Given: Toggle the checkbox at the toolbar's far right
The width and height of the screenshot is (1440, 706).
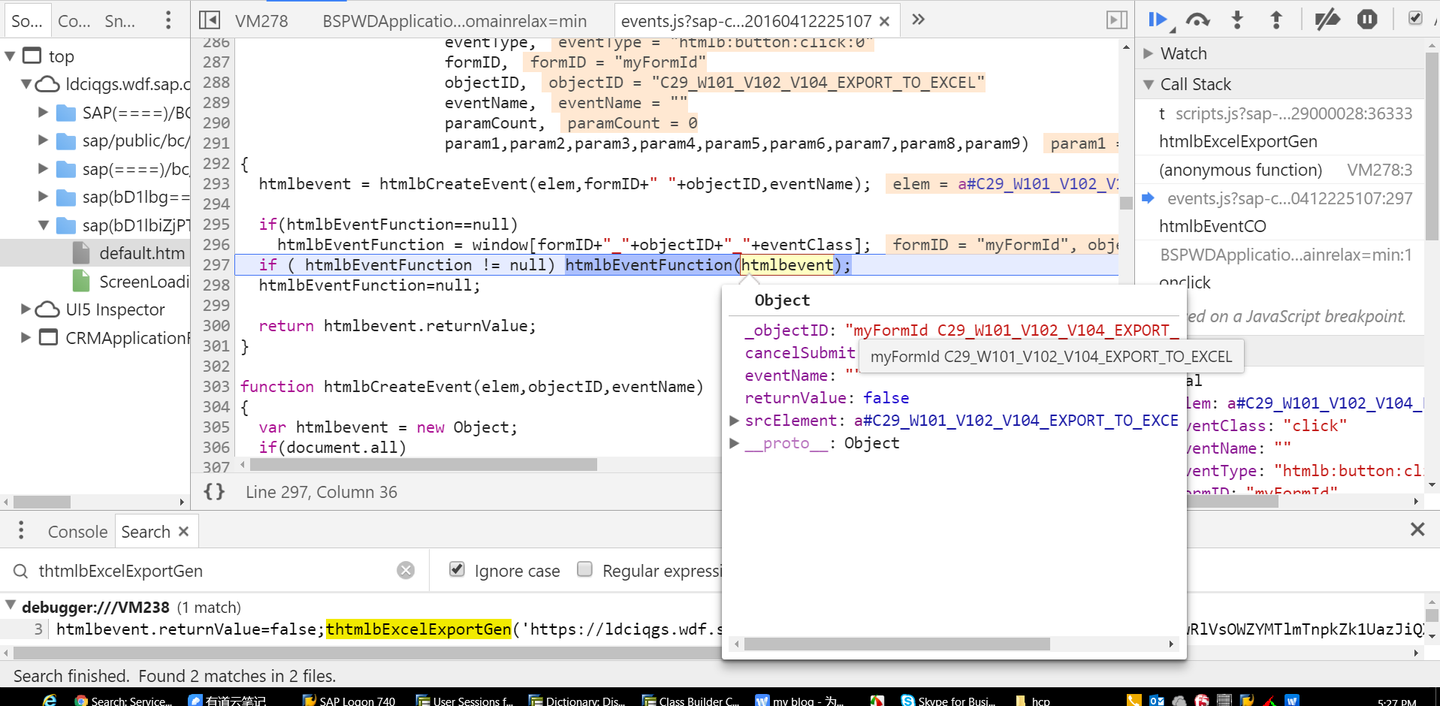Looking at the screenshot, I should point(1413,17).
